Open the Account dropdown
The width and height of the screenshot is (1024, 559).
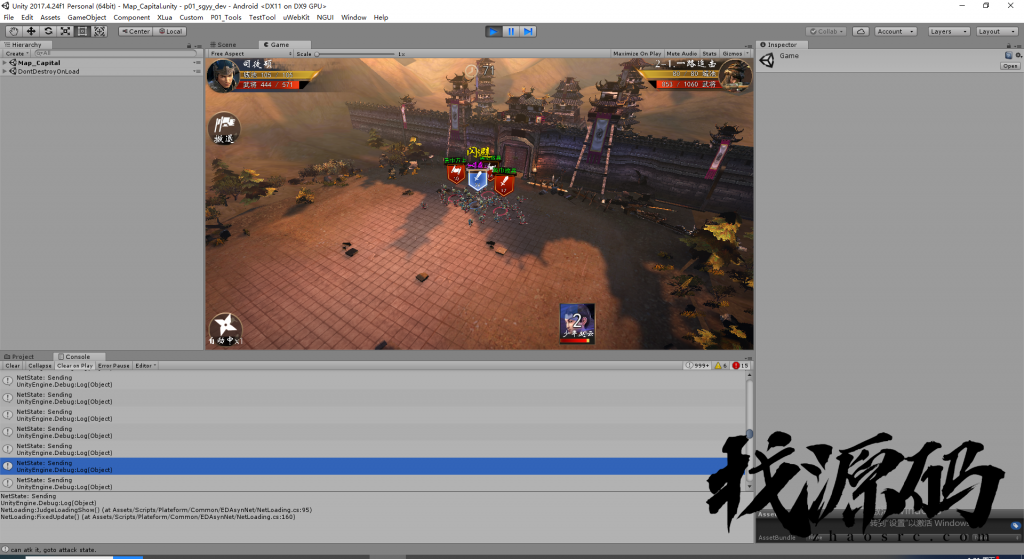(895, 31)
